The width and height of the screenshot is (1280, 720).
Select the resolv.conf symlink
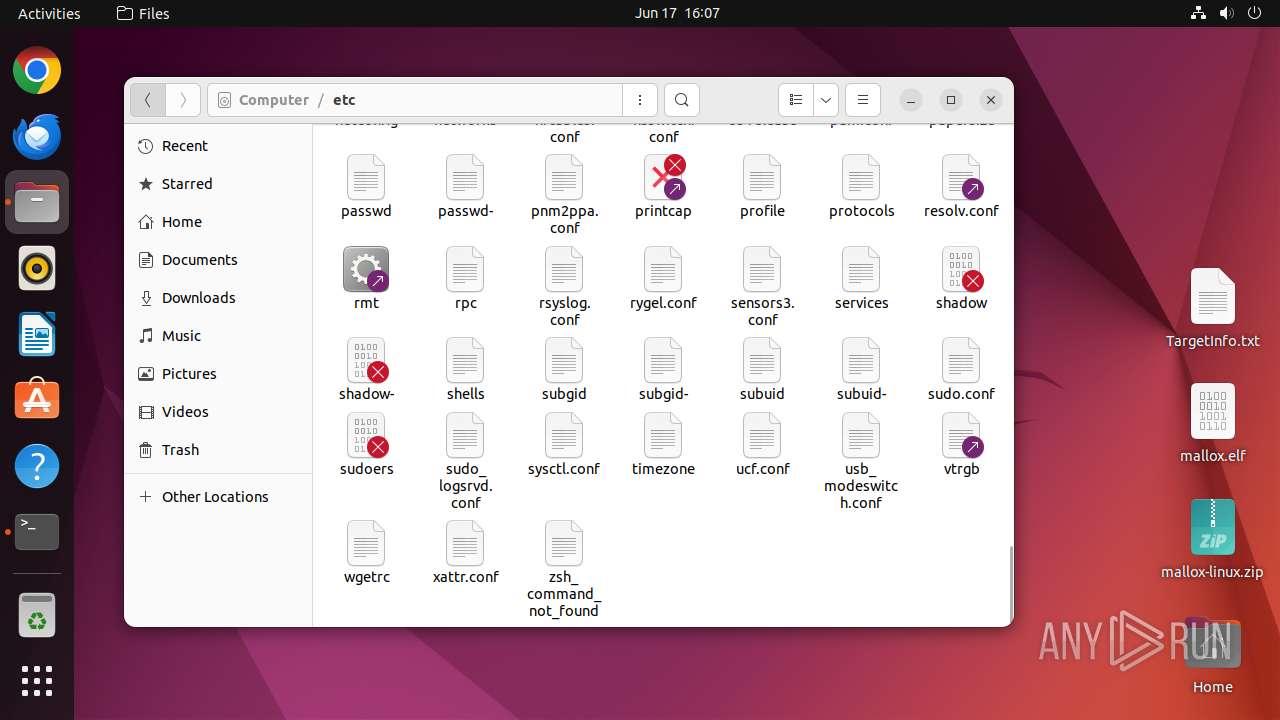961,177
